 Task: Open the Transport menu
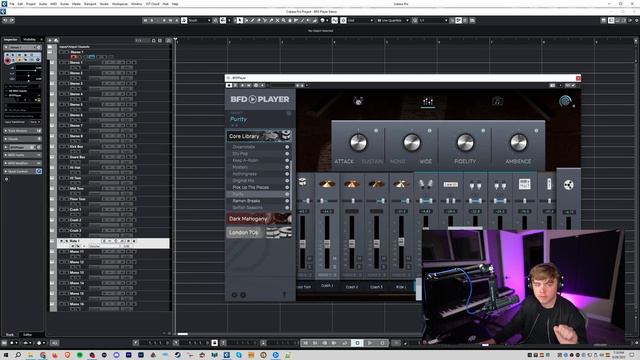[x=90, y=4]
